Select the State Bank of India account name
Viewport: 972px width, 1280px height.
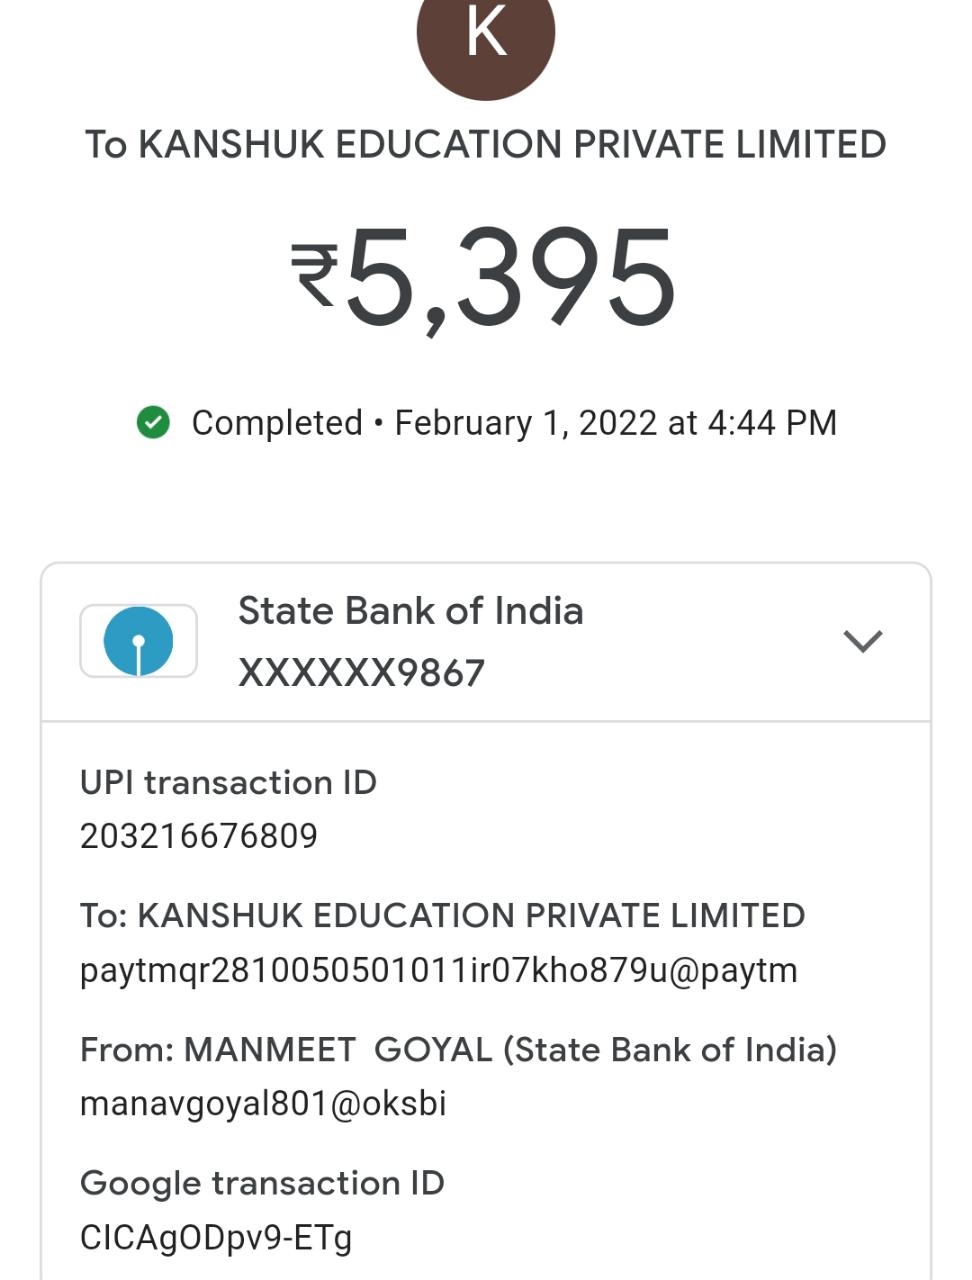point(410,611)
